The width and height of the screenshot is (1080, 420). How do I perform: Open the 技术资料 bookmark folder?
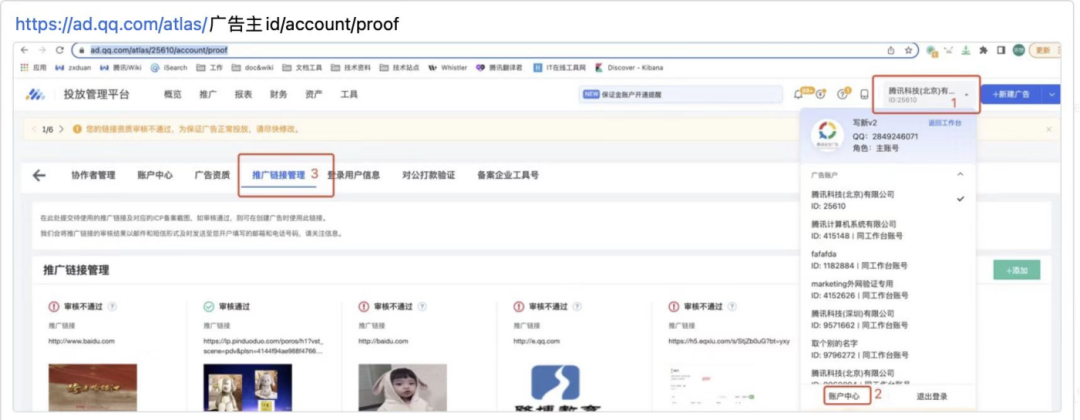coord(351,67)
